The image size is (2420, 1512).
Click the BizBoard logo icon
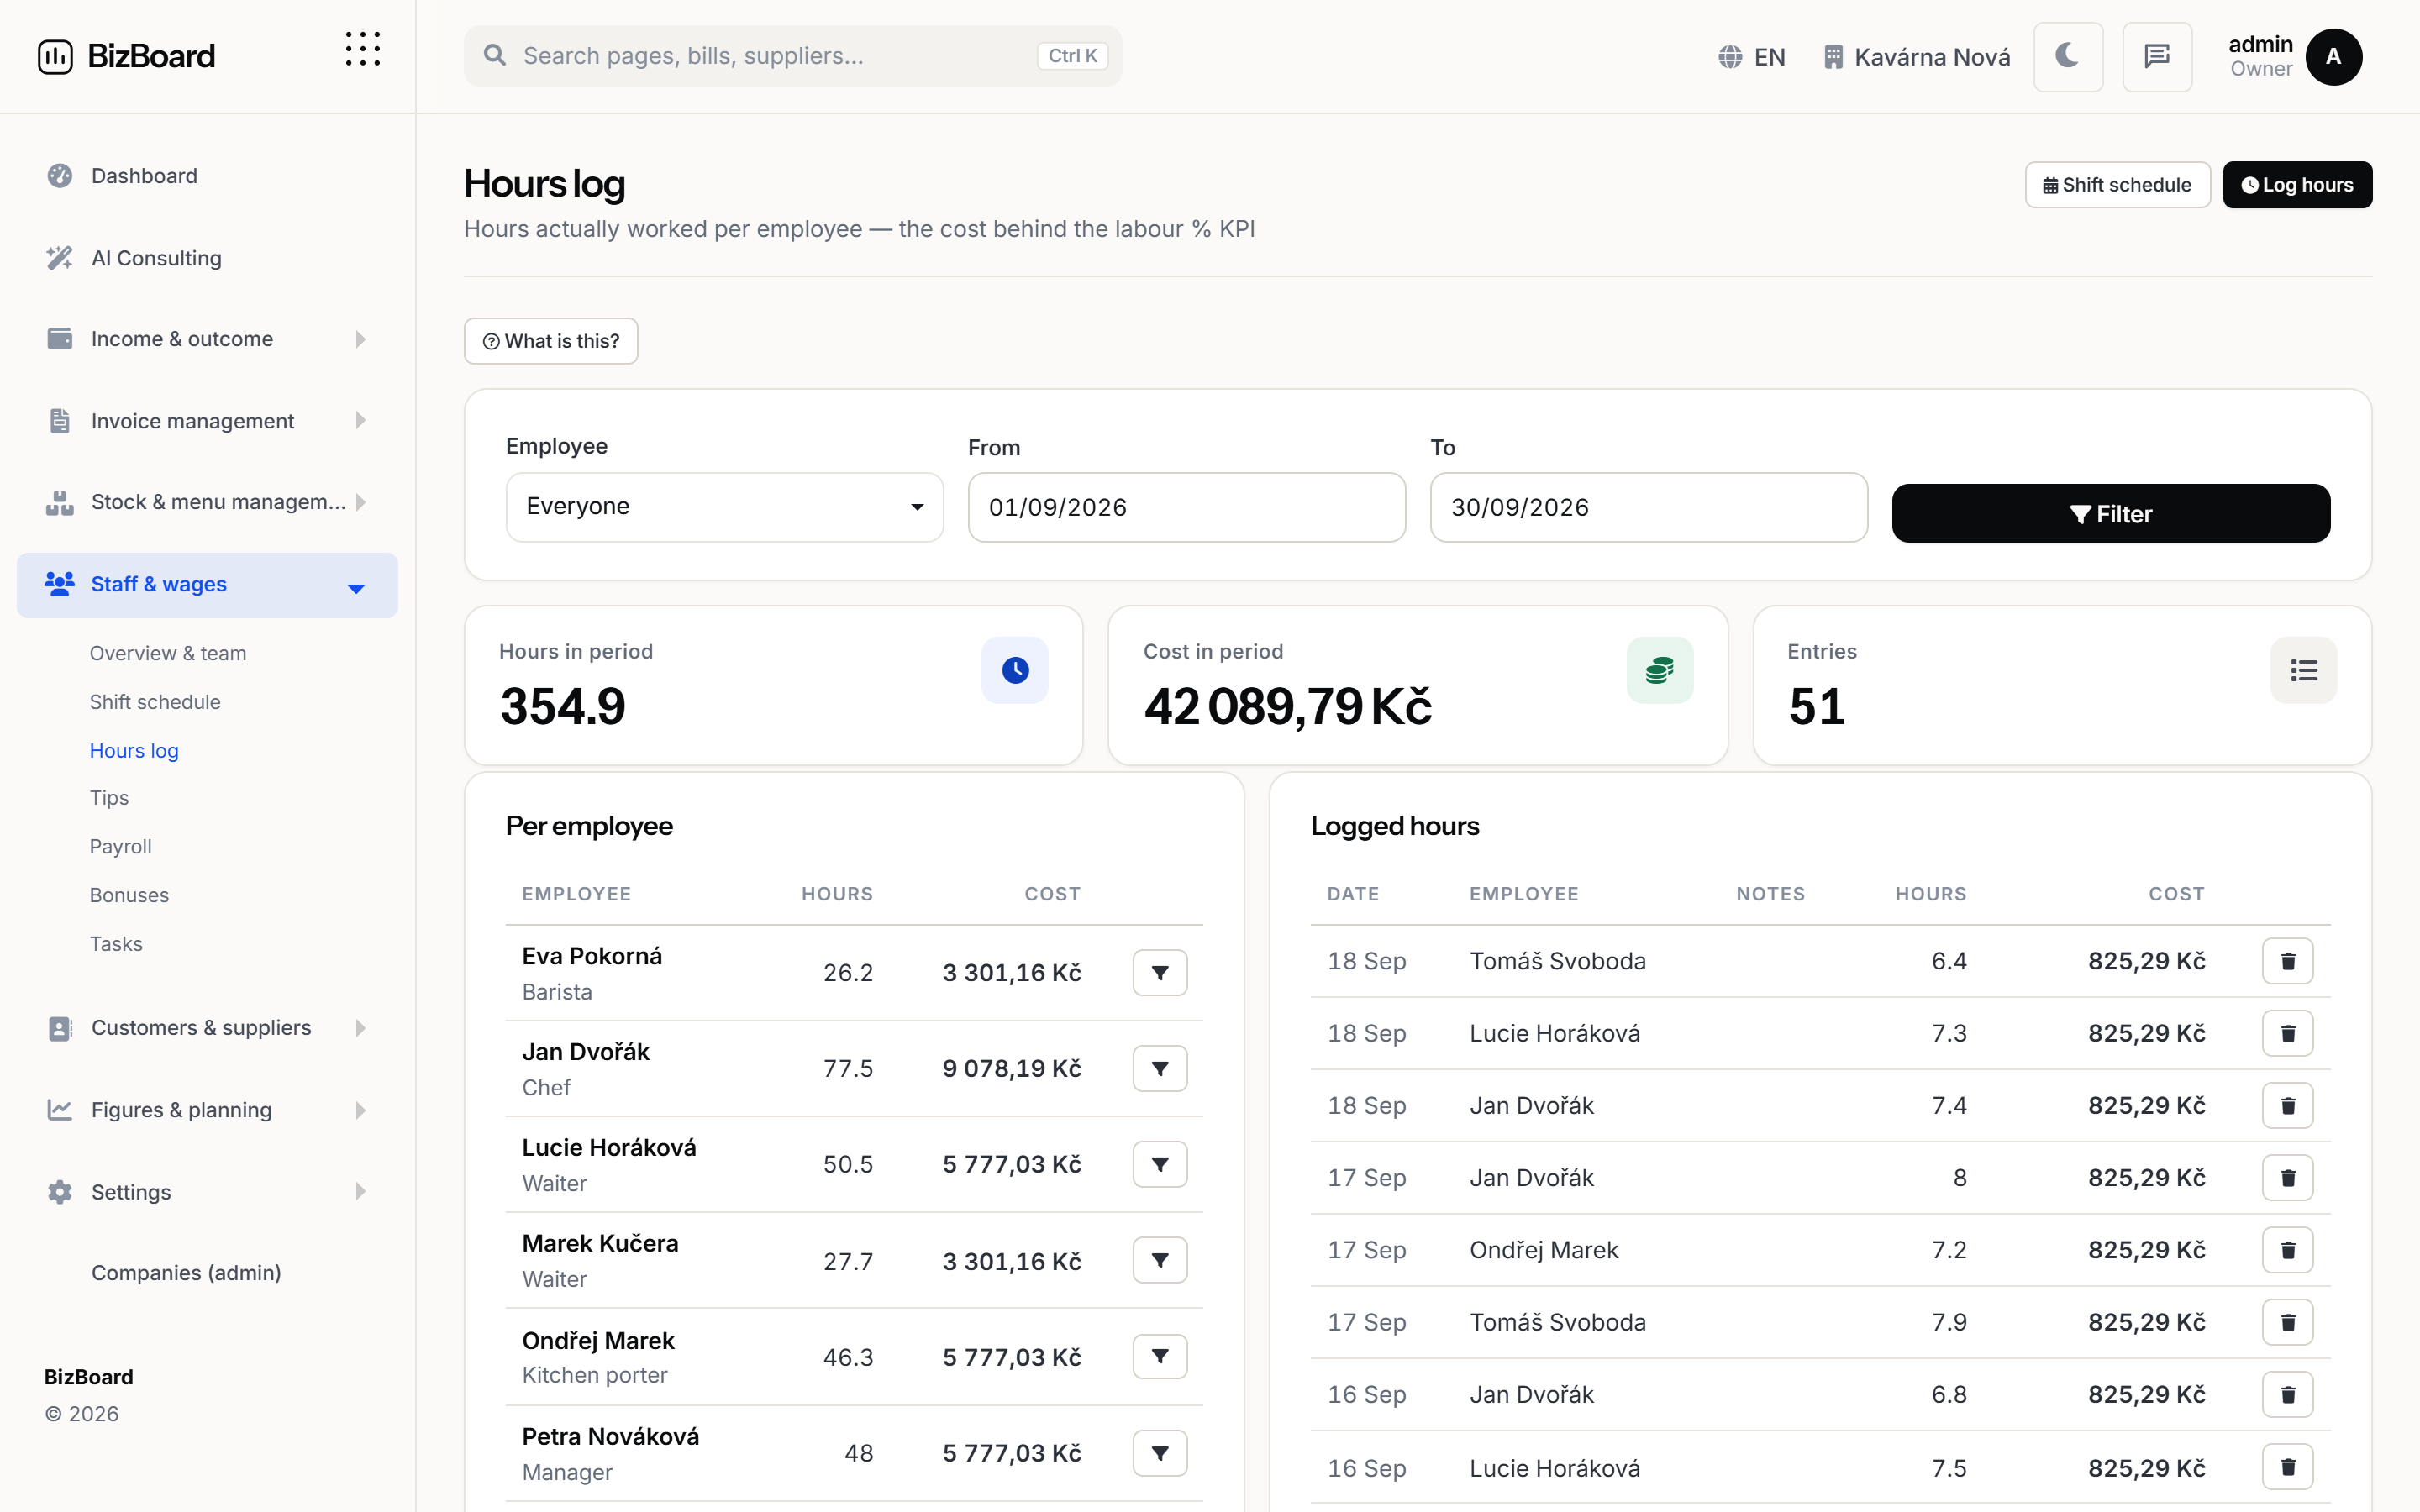[55, 56]
